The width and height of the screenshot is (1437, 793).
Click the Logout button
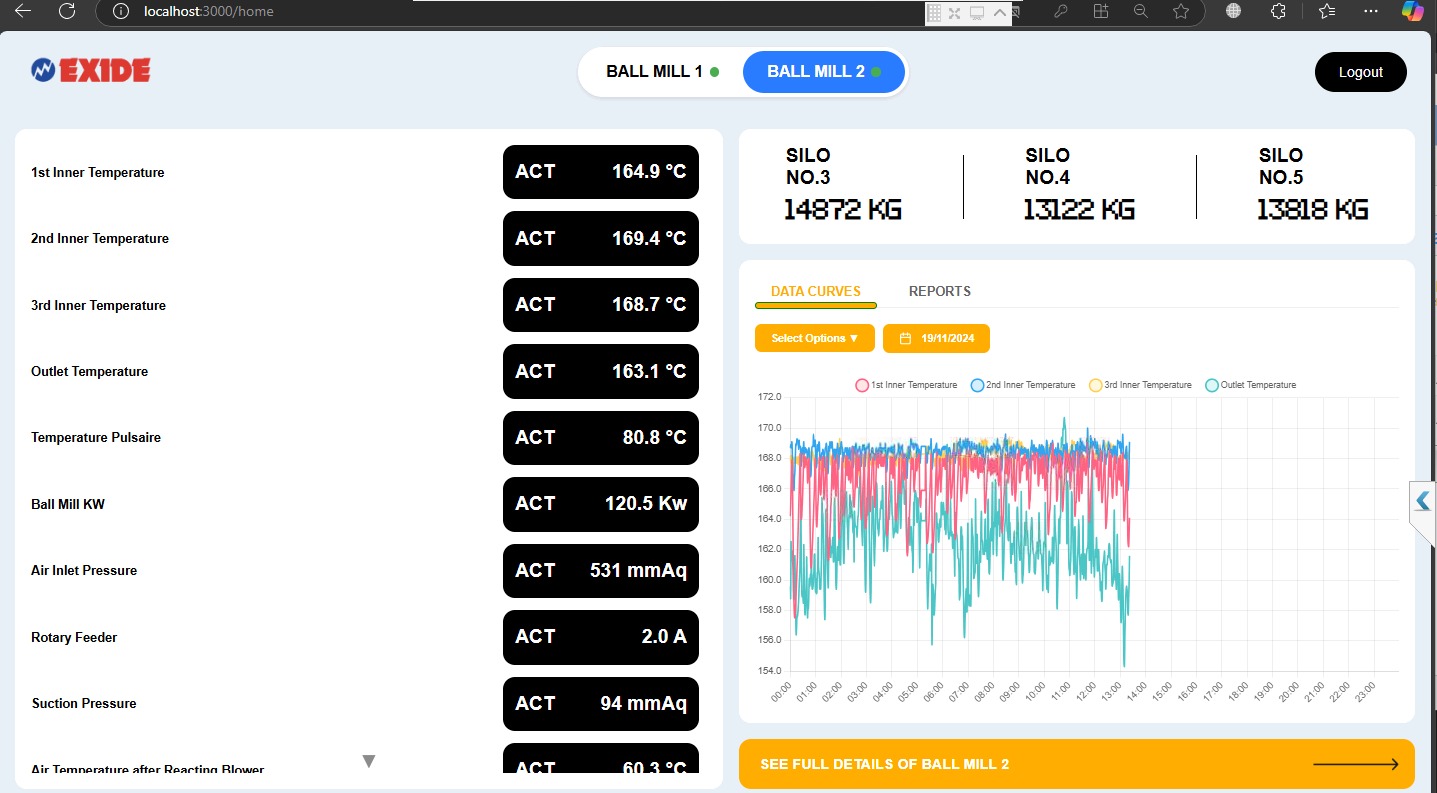tap(1360, 72)
